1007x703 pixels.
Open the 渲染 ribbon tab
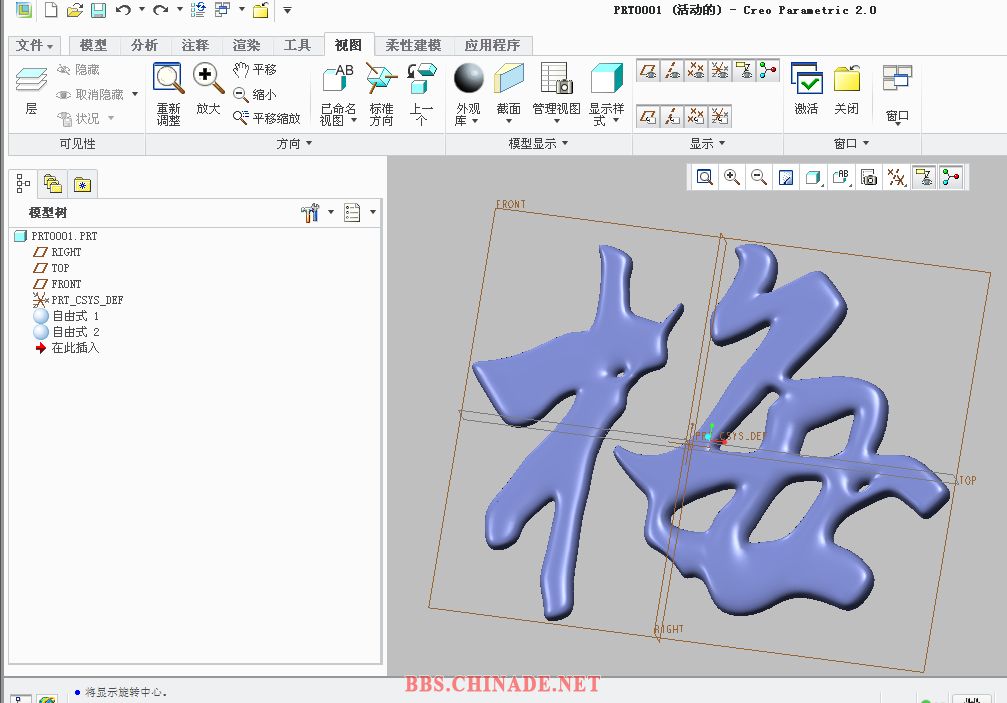247,46
